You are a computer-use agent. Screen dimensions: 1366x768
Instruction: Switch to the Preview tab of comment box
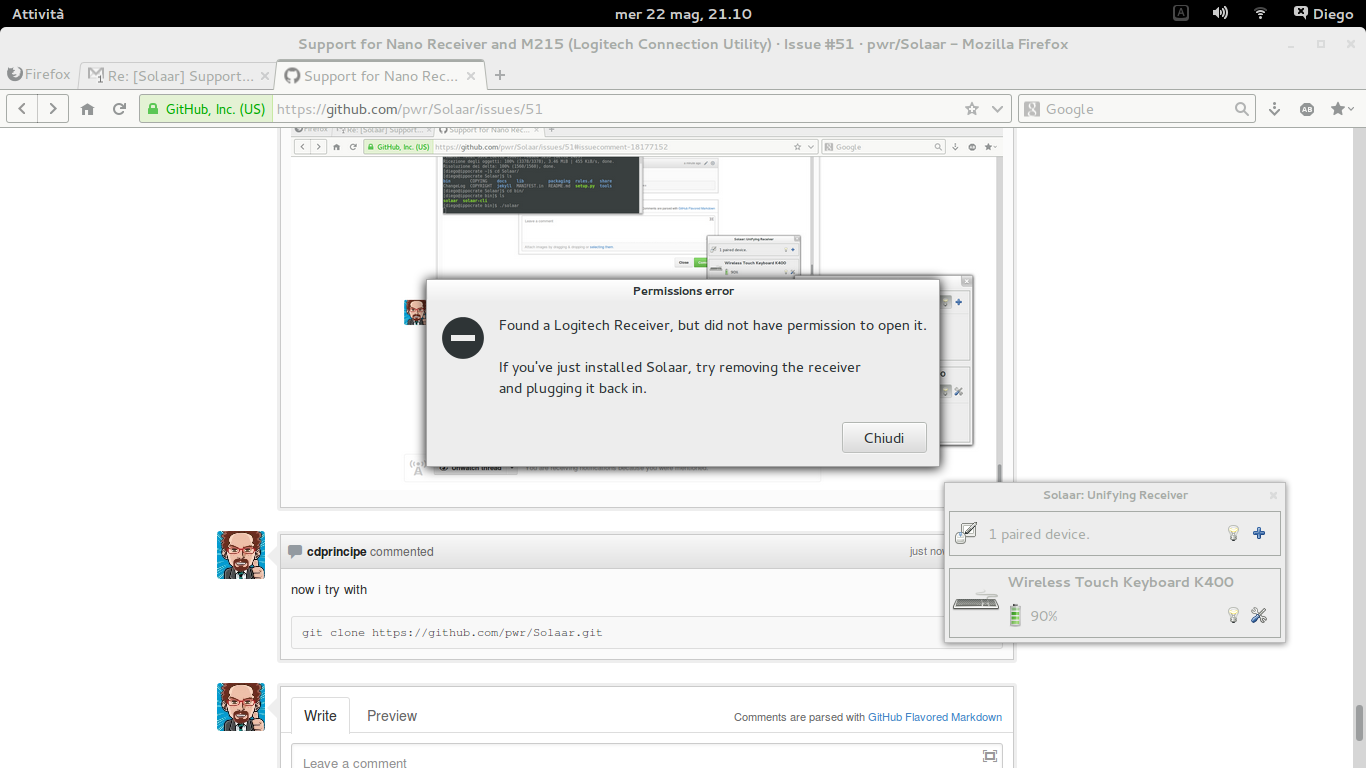coord(392,716)
